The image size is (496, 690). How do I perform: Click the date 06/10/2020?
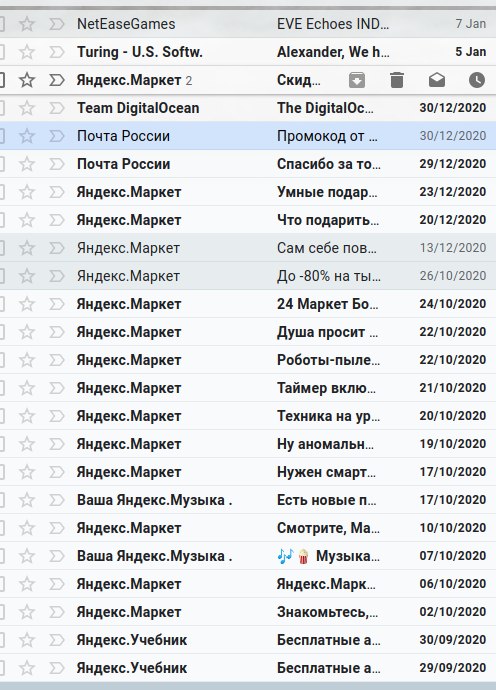[452, 584]
